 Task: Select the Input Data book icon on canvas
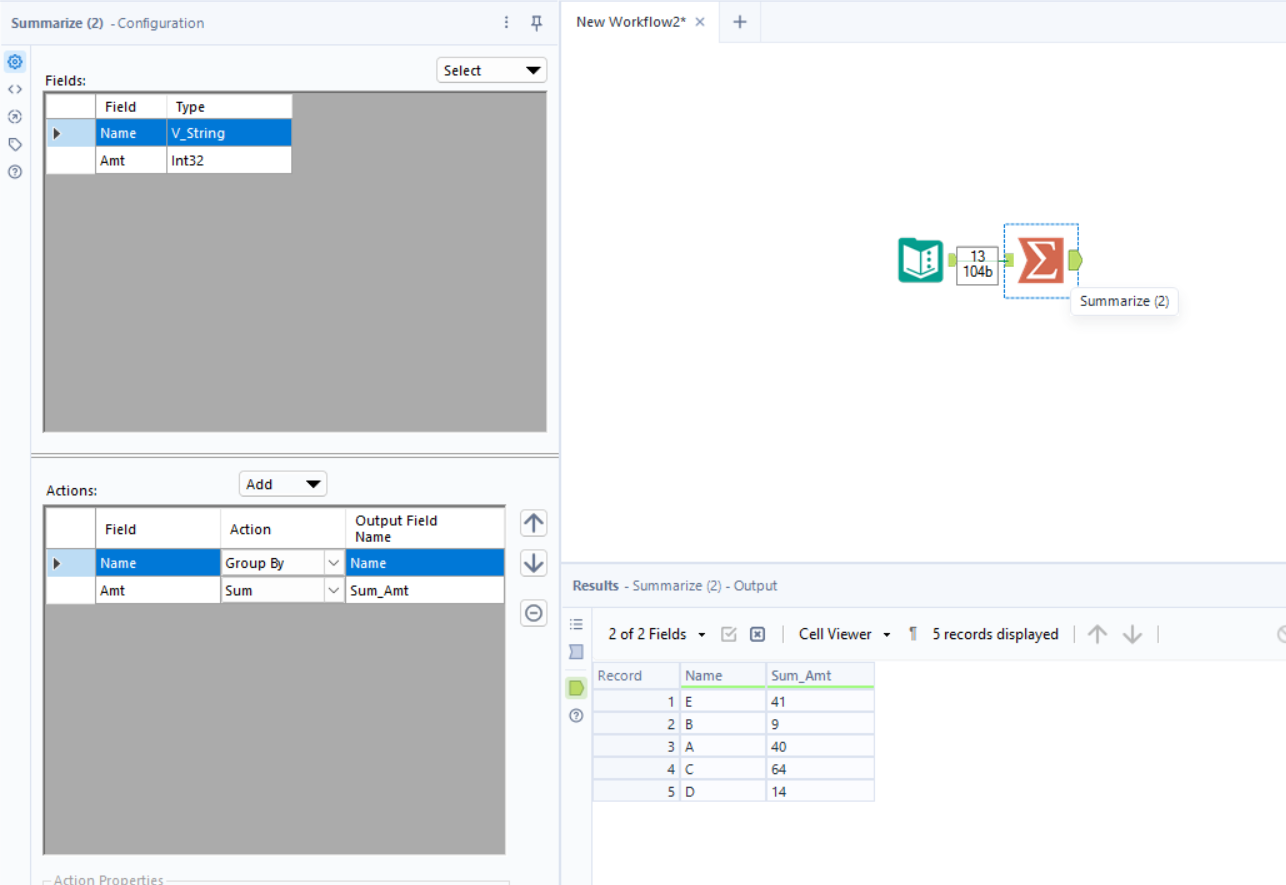[x=920, y=260]
